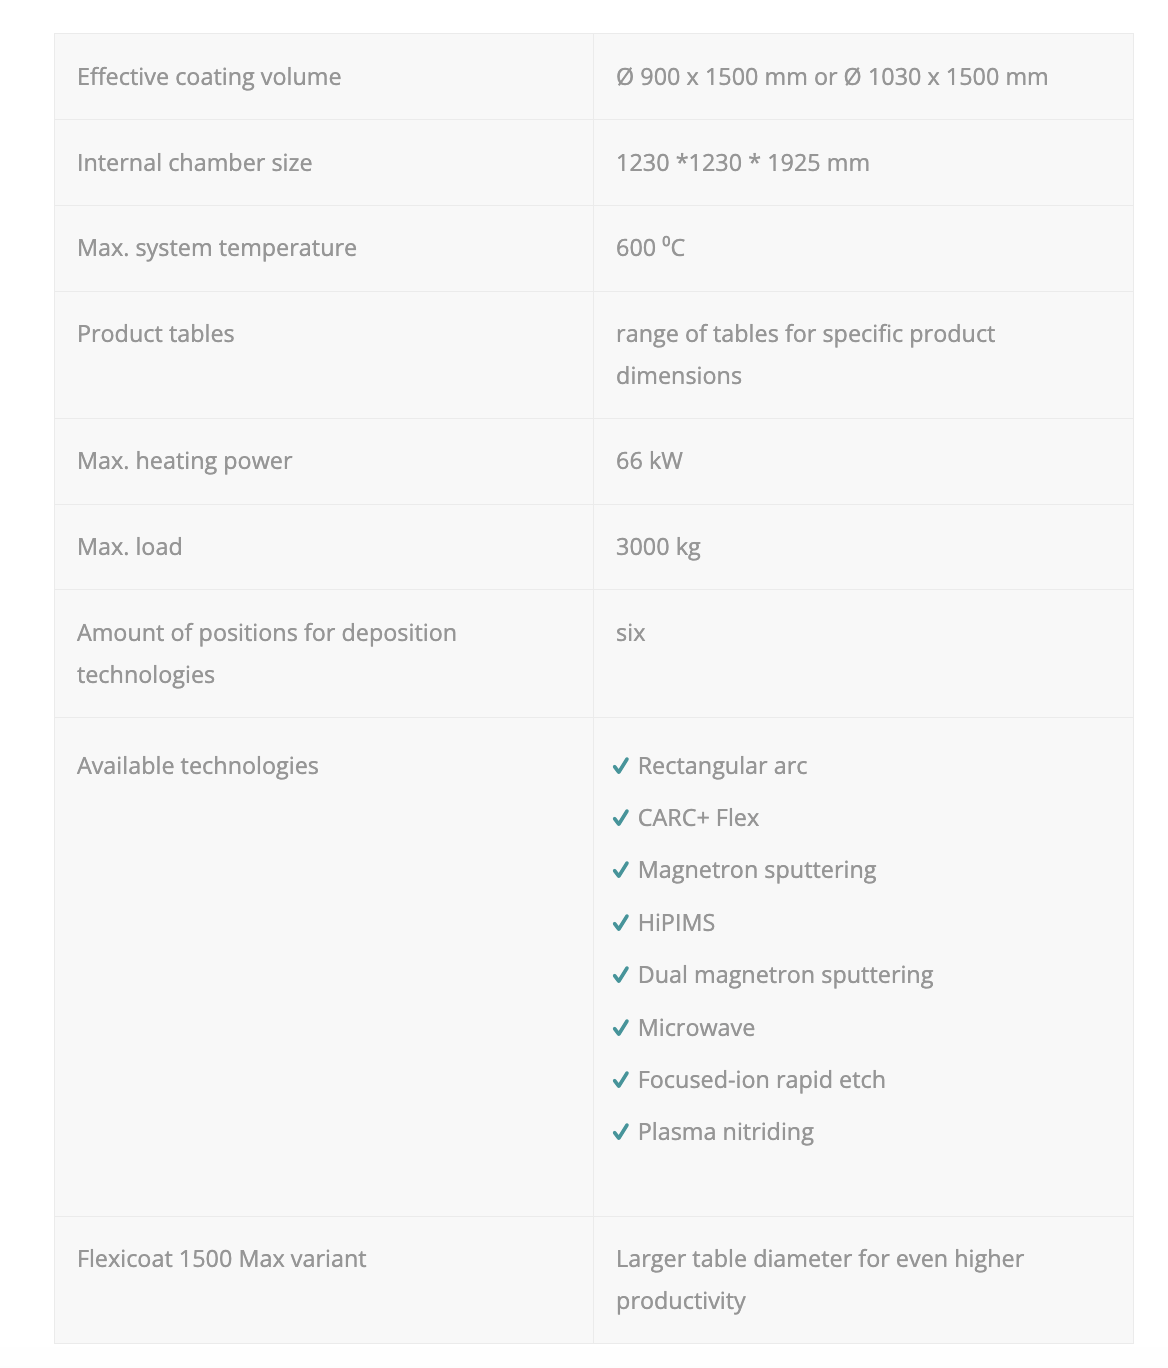1168x1368 pixels.
Task: Click the 3000 kg max load value
Action: click(658, 547)
